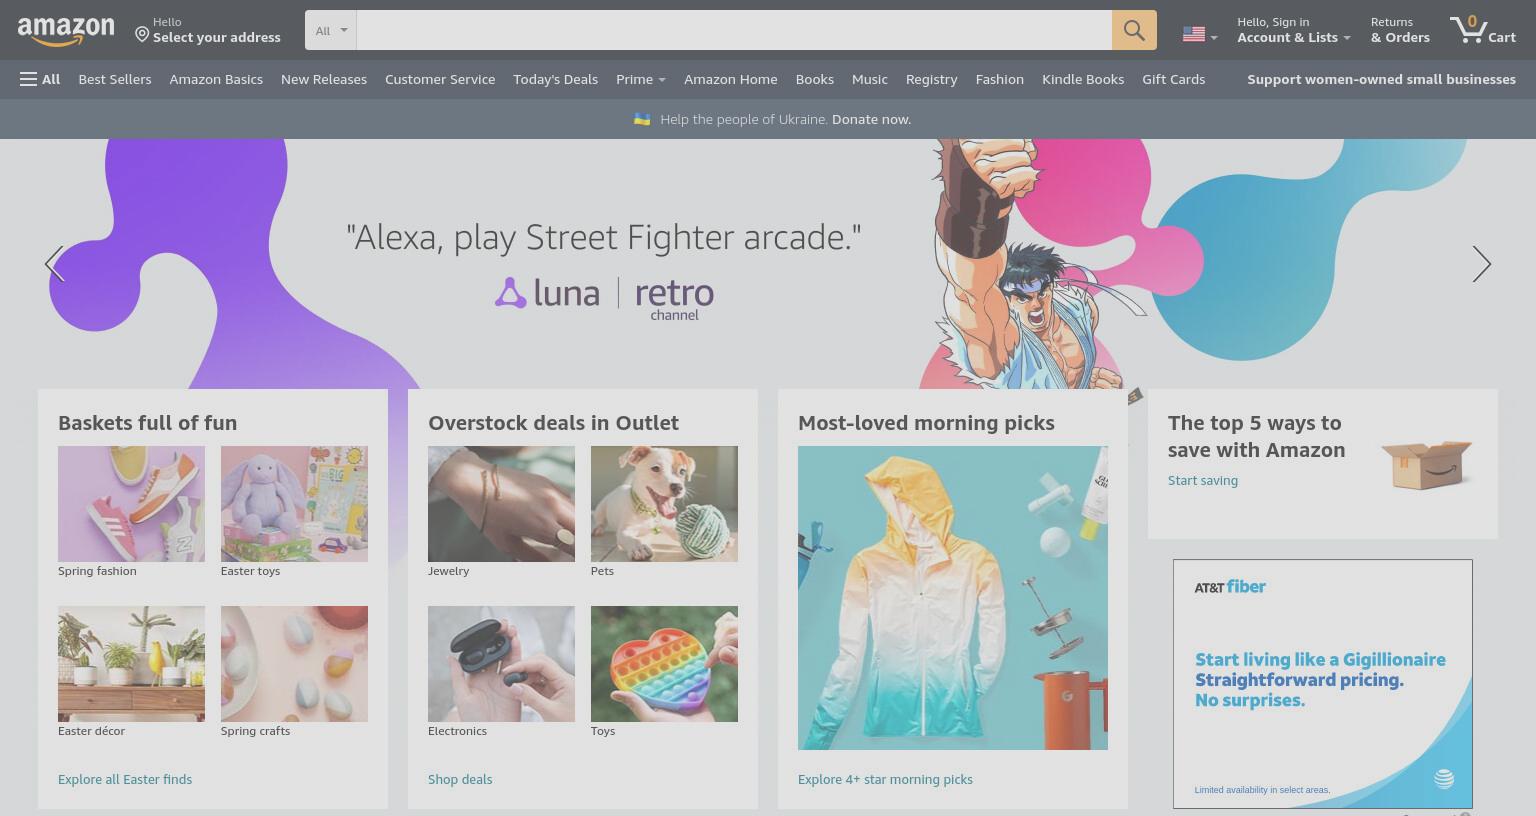
Task: Open Today's Deals in navigation
Action: (x=555, y=79)
